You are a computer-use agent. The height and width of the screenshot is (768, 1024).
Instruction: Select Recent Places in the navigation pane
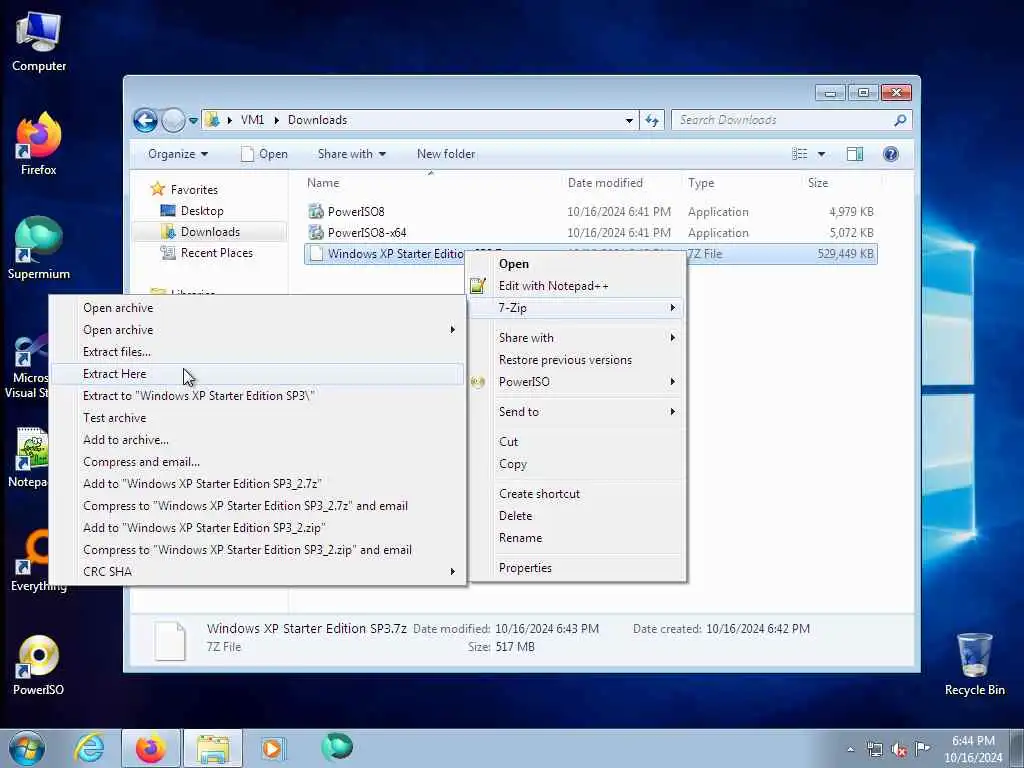pos(216,253)
